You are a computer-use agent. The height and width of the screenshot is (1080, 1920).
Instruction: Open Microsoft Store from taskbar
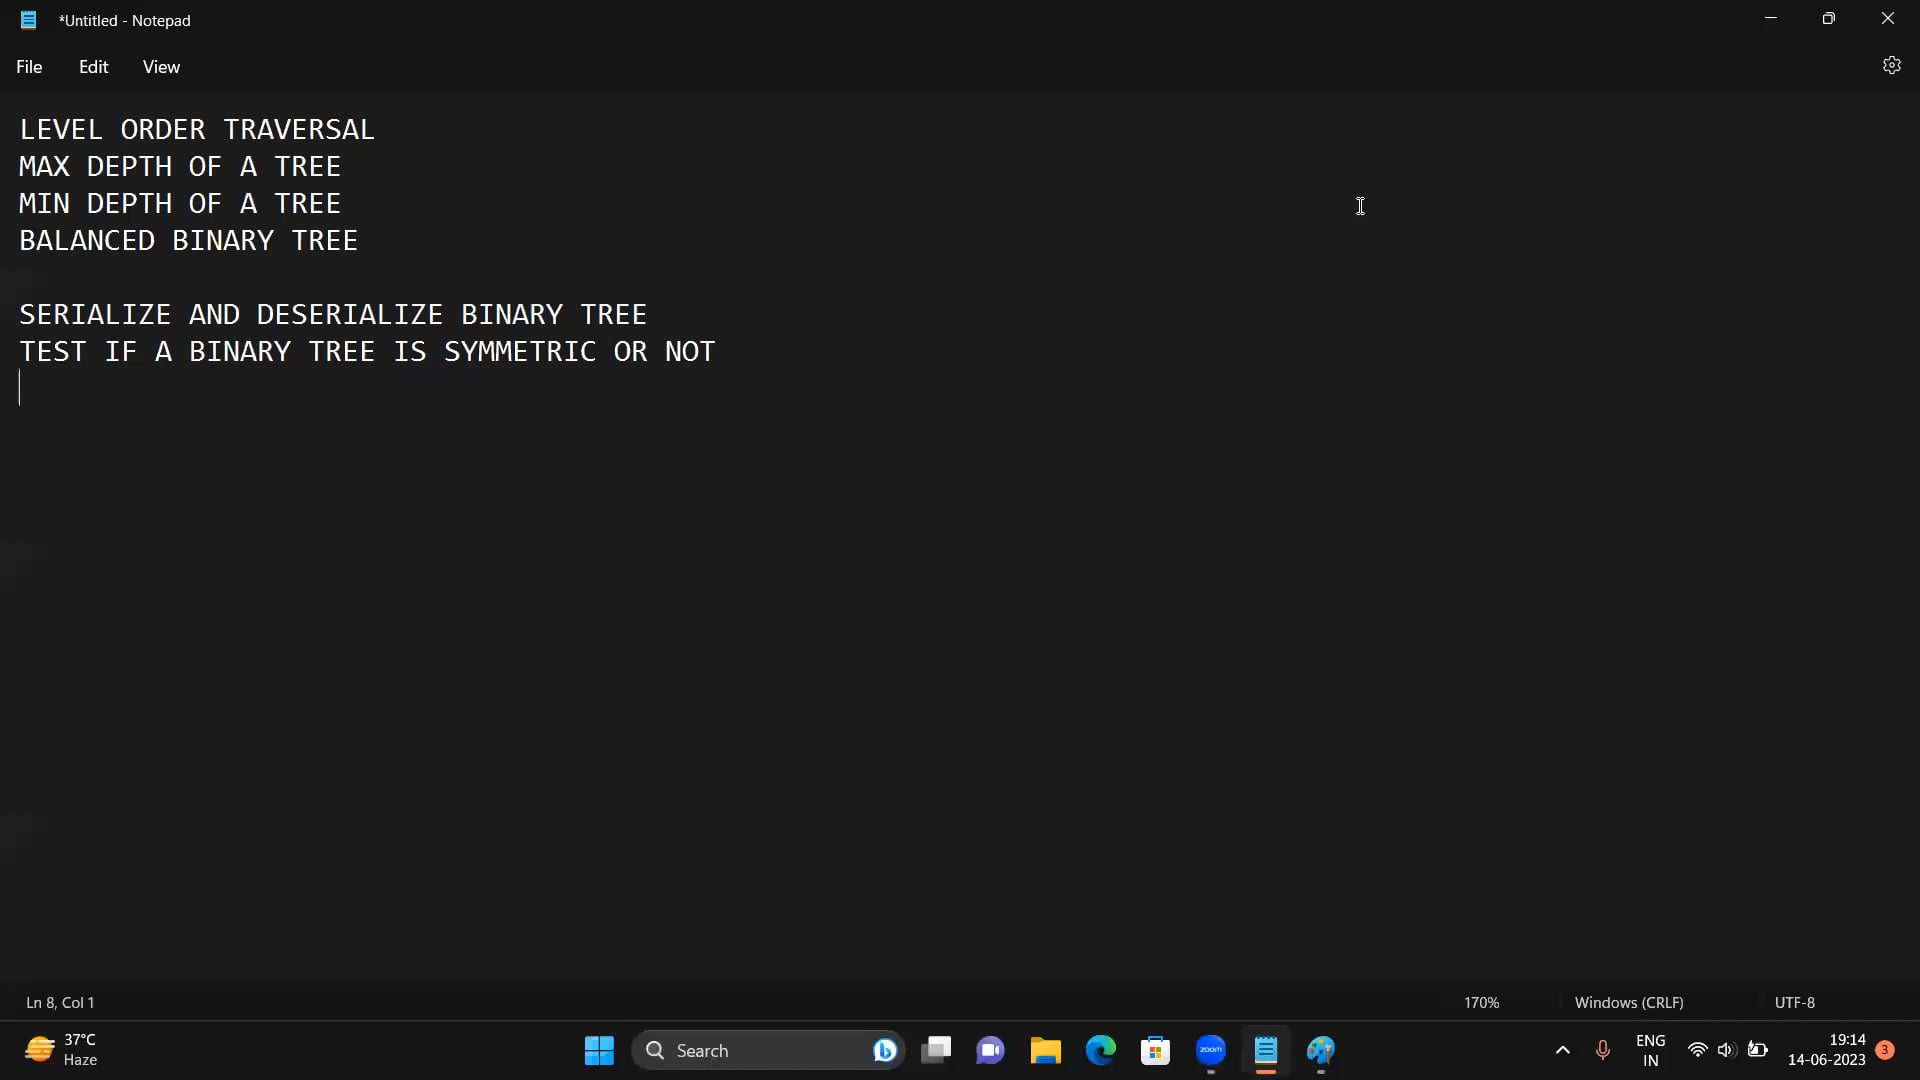1155,1050
